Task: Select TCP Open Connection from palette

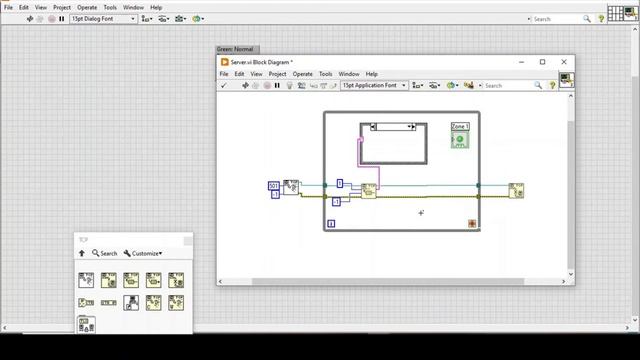Action: (109, 280)
